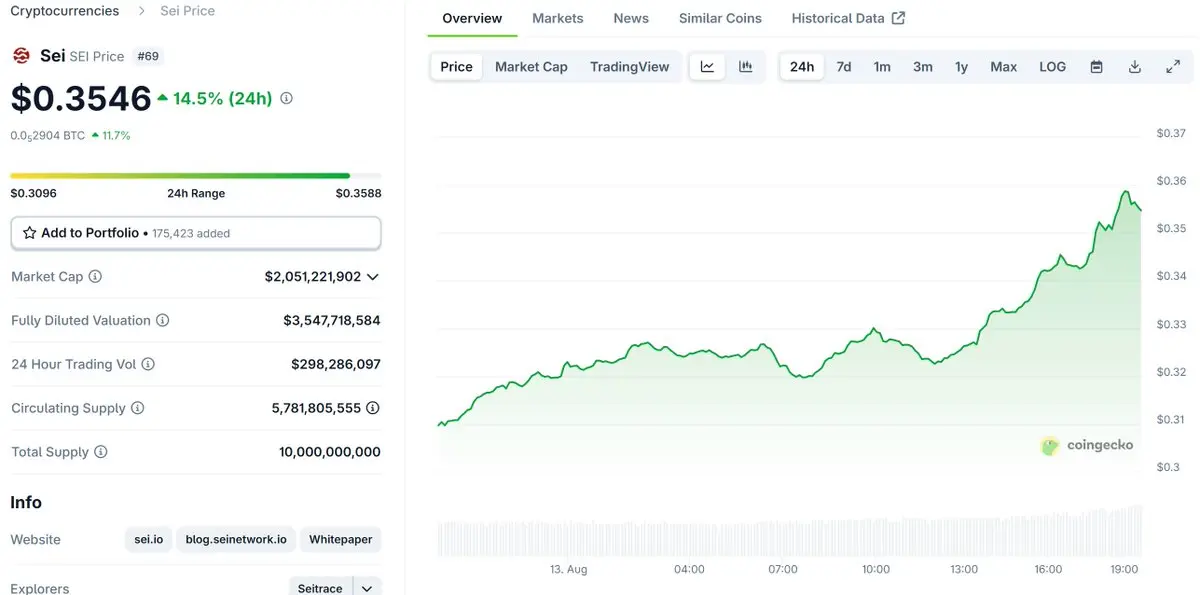Open the Whitepaper link
This screenshot has width=1200, height=595.
pos(340,539)
